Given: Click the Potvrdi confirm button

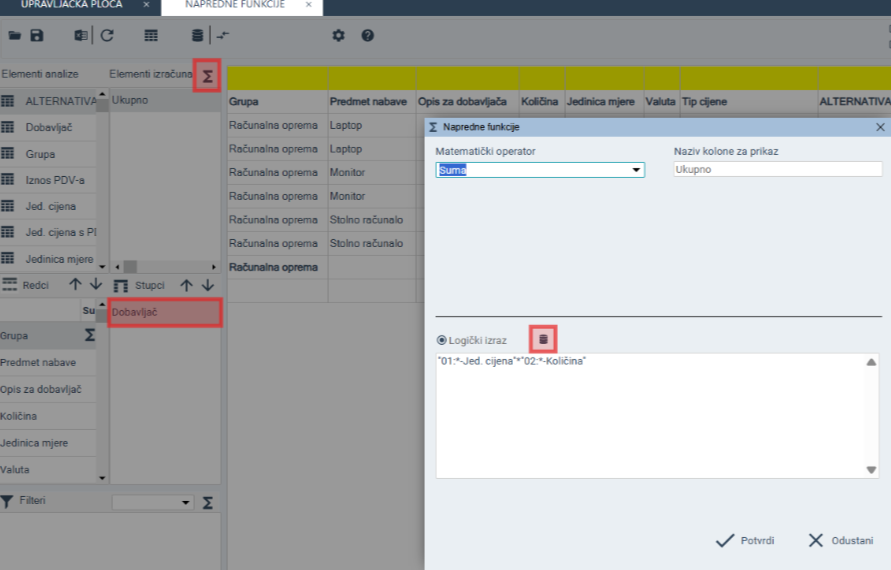Looking at the screenshot, I should (745, 540).
